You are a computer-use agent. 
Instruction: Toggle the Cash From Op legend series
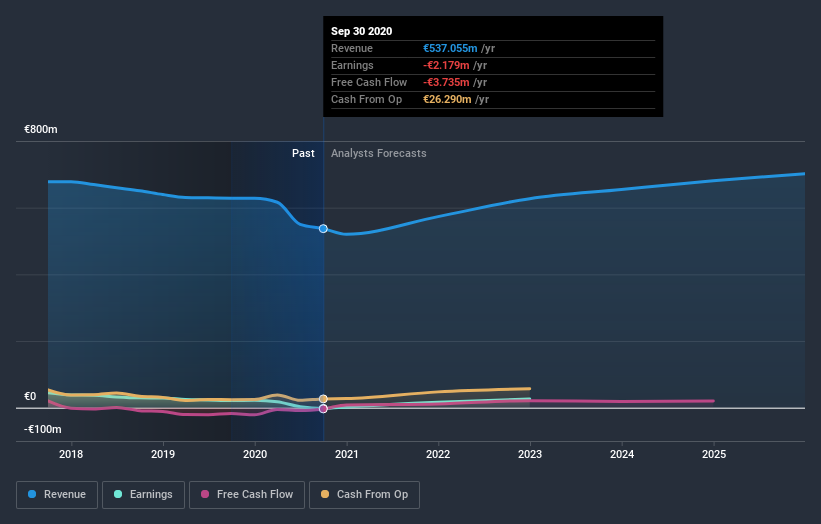coord(364,495)
